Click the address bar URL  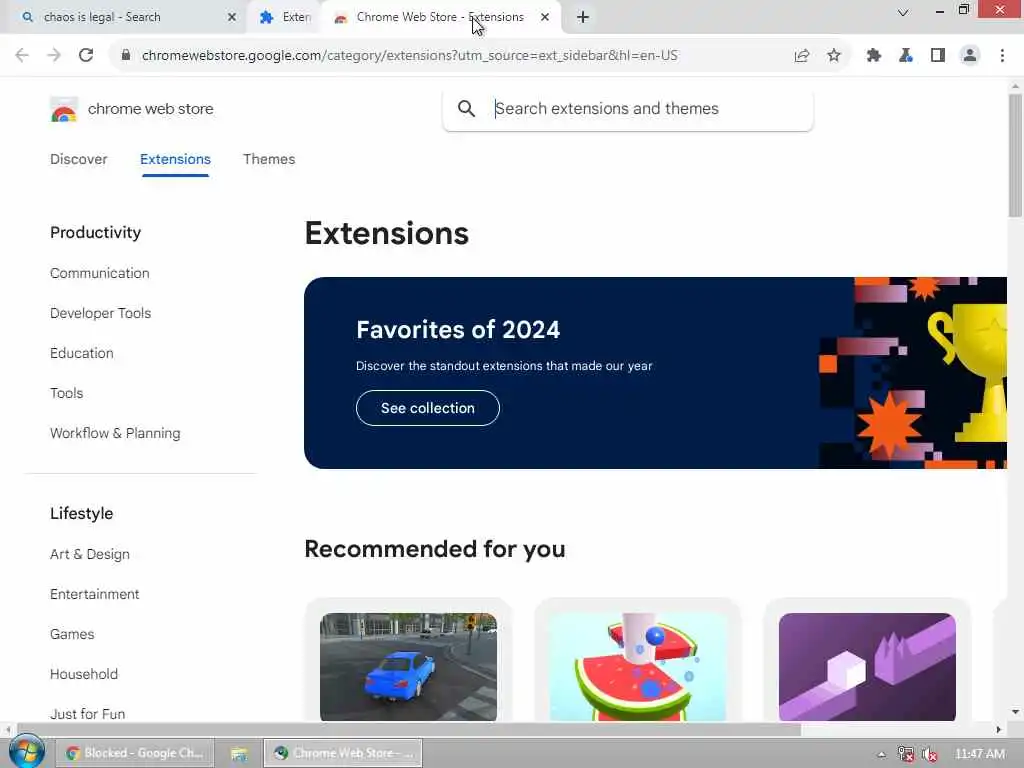[410, 56]
